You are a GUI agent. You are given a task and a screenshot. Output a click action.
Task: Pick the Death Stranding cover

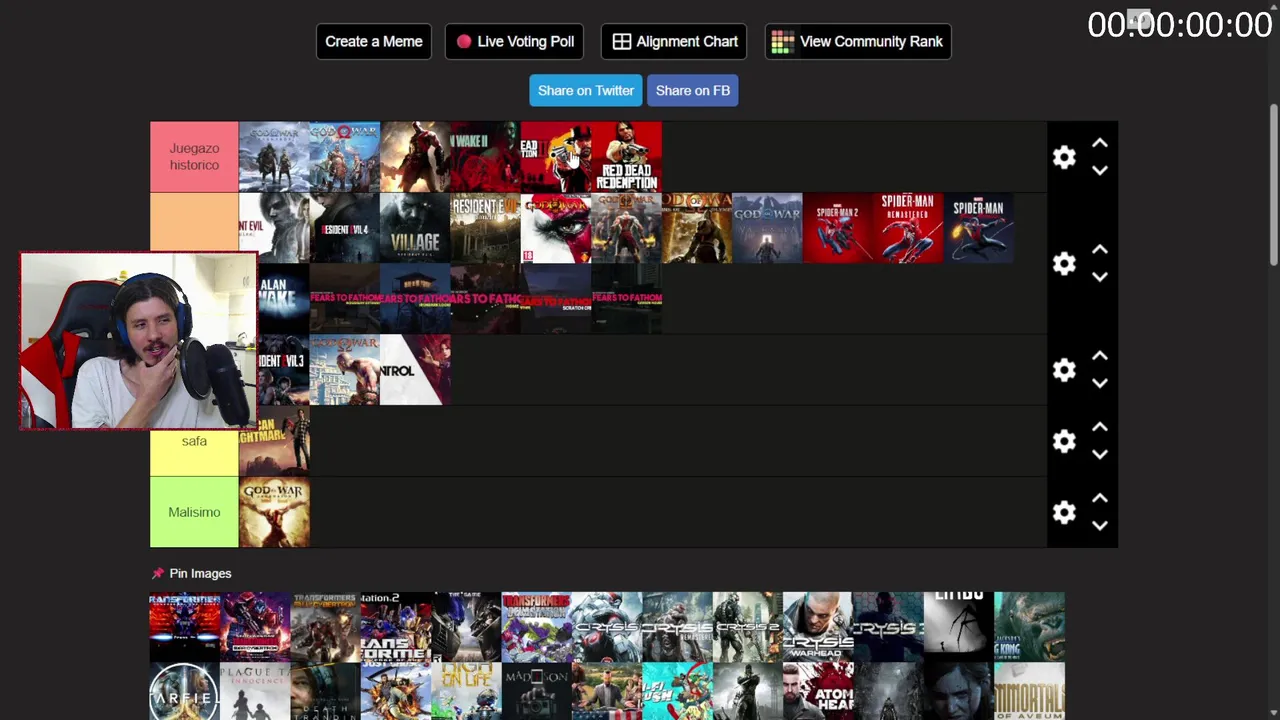(x=325, y=691)
